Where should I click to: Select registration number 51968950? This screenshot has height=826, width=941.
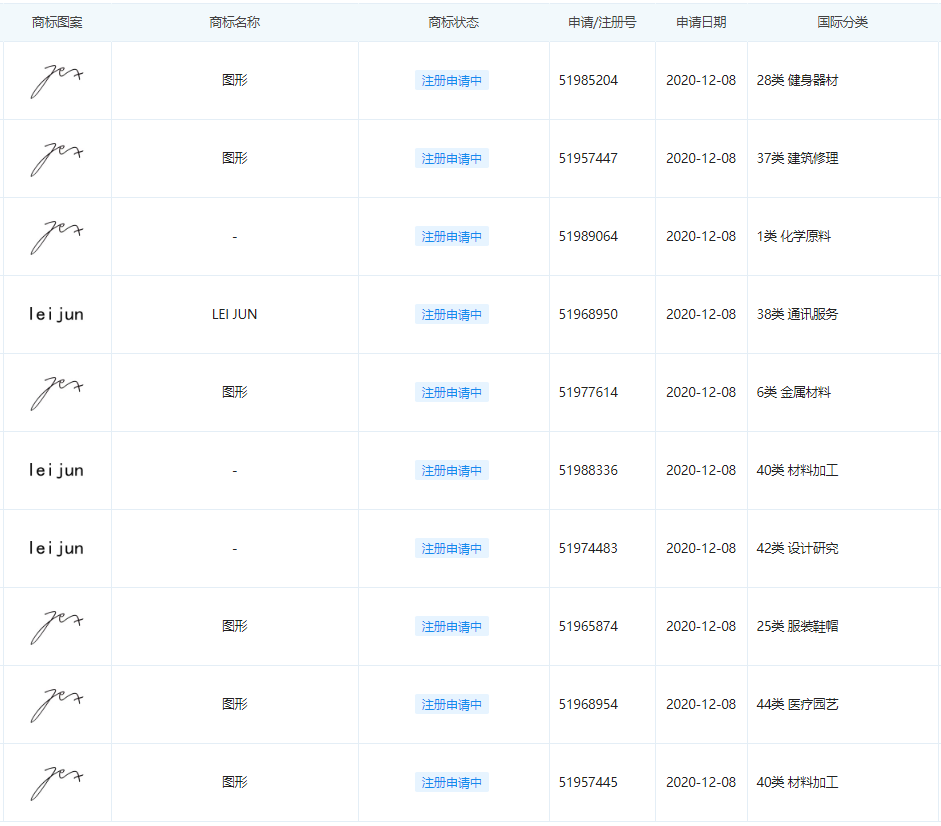(588, 315)
